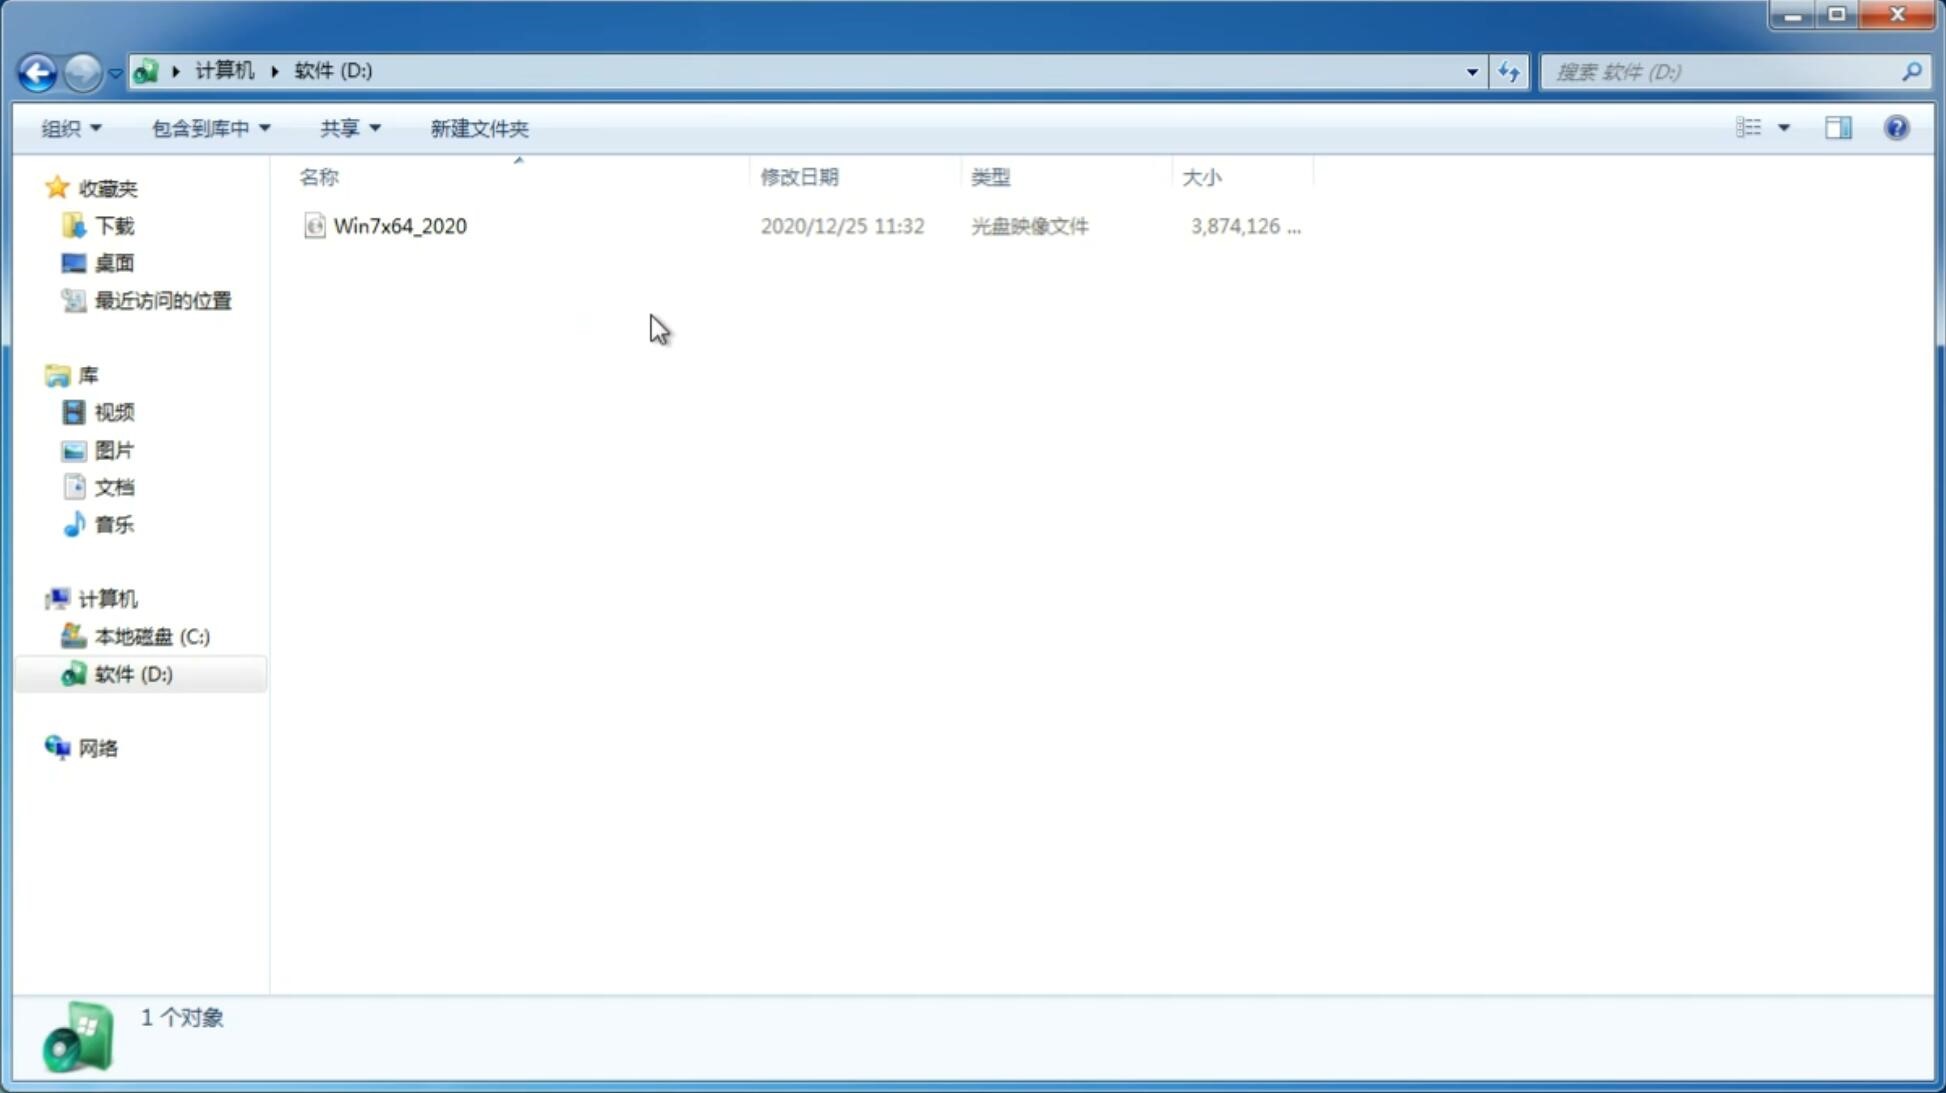Open the Win7x64_2020 disc image file

tap(400, 224)
